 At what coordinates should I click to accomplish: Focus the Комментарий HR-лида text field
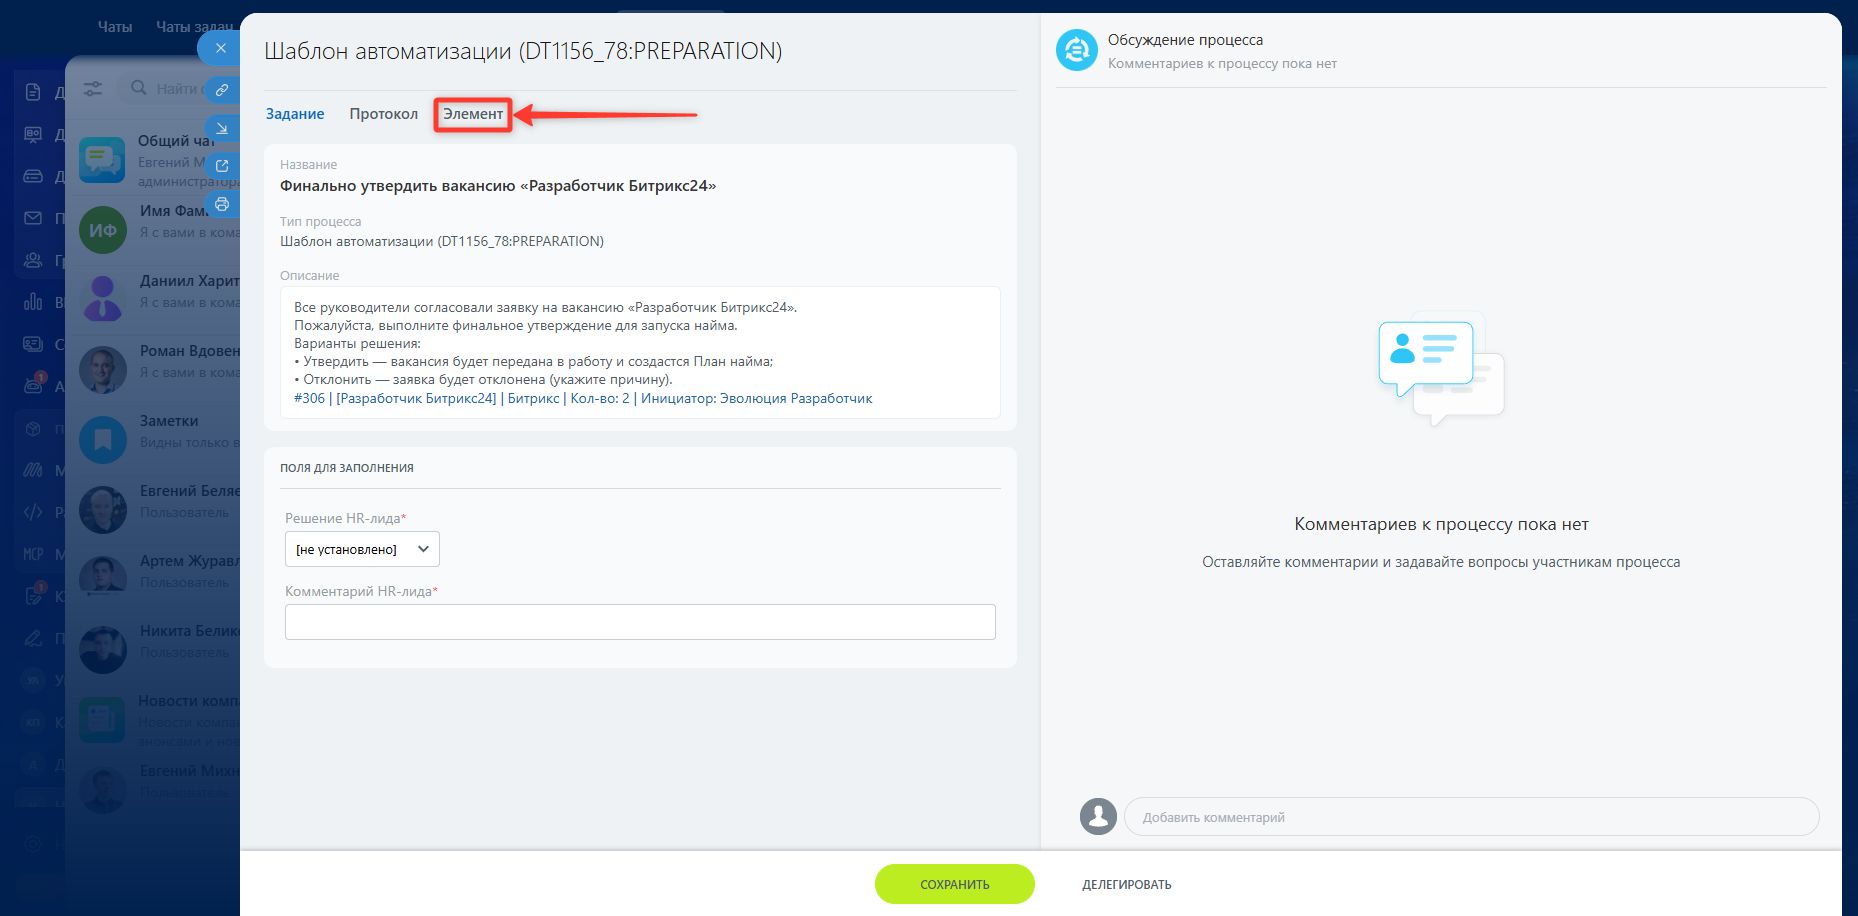point(640,622)
